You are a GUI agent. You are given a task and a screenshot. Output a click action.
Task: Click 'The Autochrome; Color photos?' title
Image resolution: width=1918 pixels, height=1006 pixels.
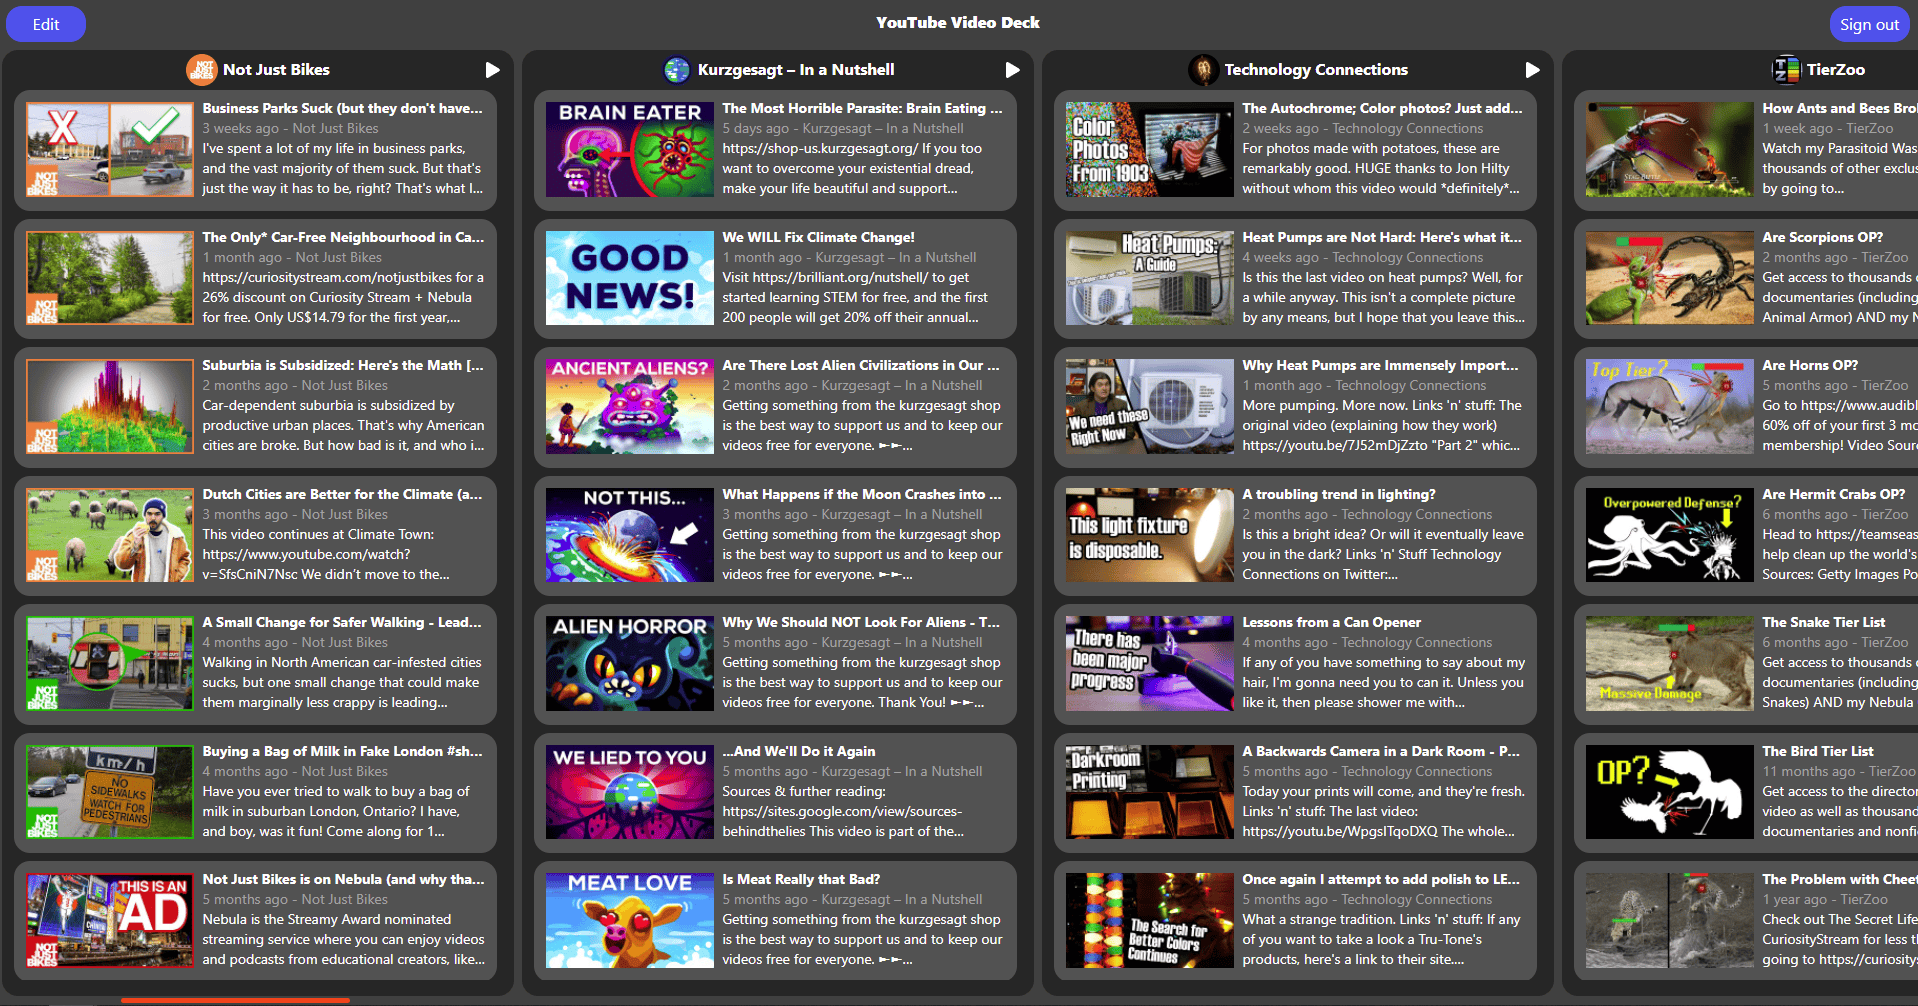tap(1382, 108)
